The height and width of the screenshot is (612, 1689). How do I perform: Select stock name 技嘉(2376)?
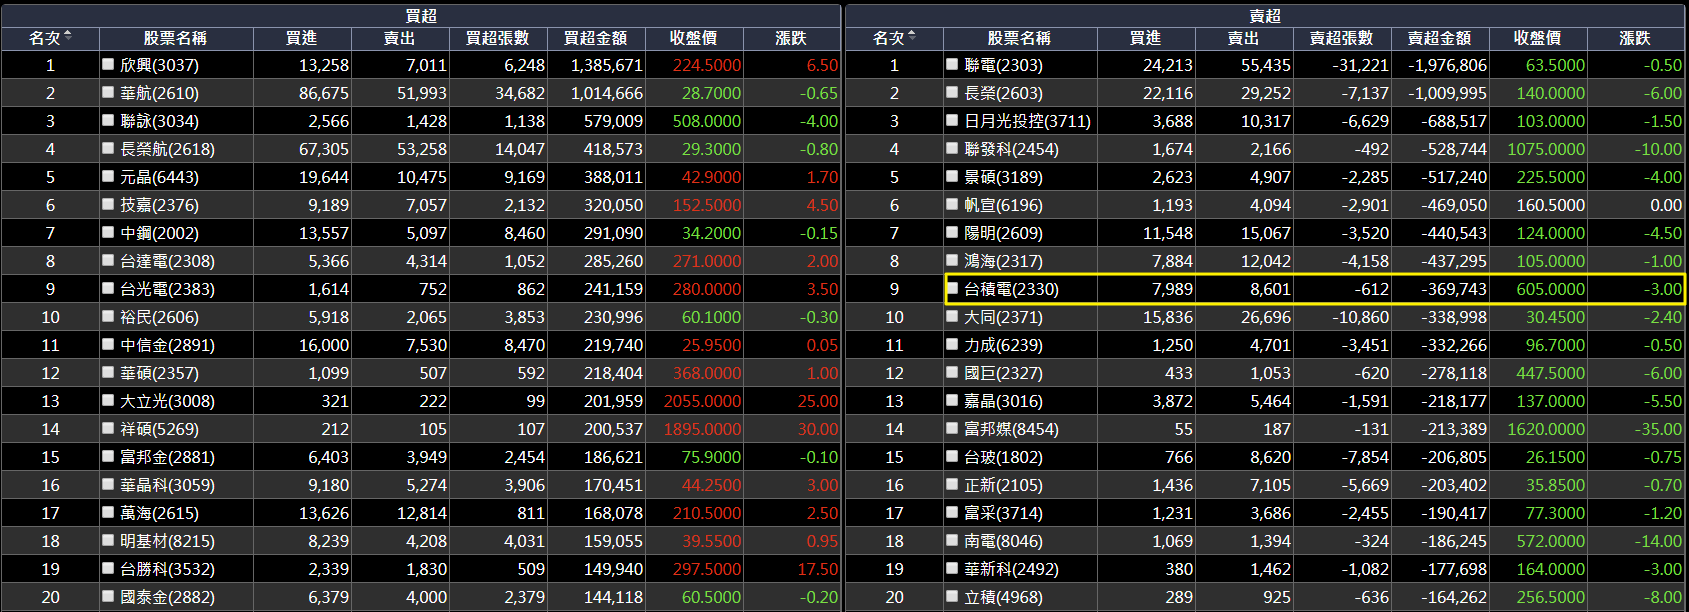tap(159, 205)
